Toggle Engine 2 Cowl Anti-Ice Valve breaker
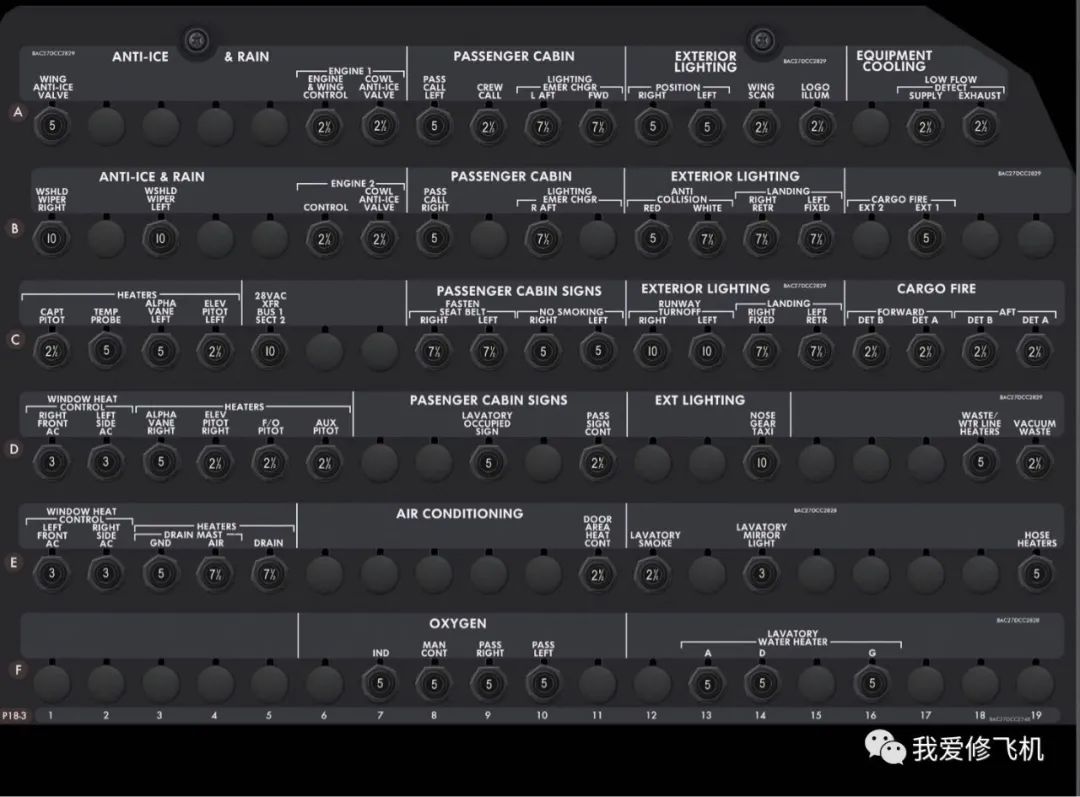Viewport: 1080px width, 797px height. point(380,239)
